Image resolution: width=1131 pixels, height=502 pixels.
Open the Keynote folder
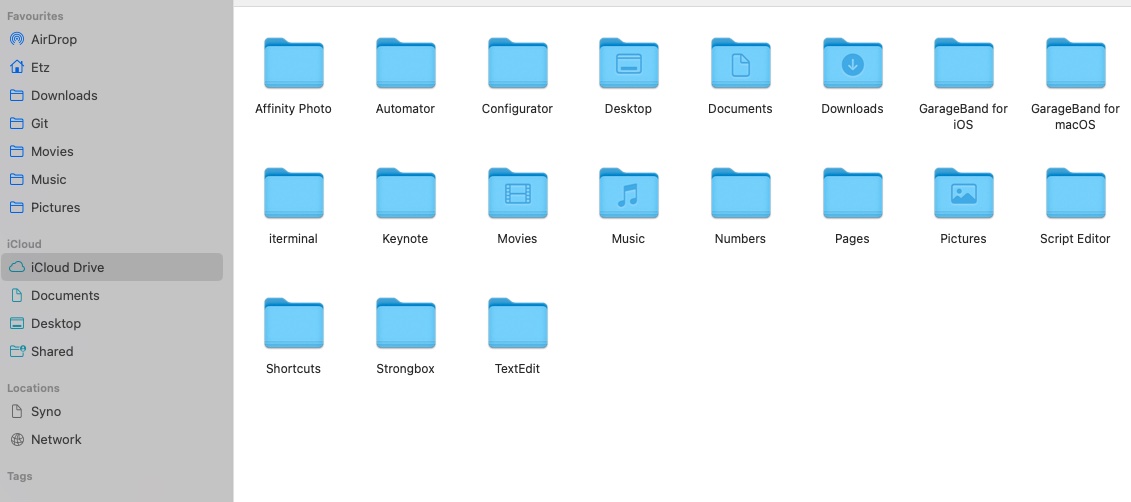[x=405, y=193]
